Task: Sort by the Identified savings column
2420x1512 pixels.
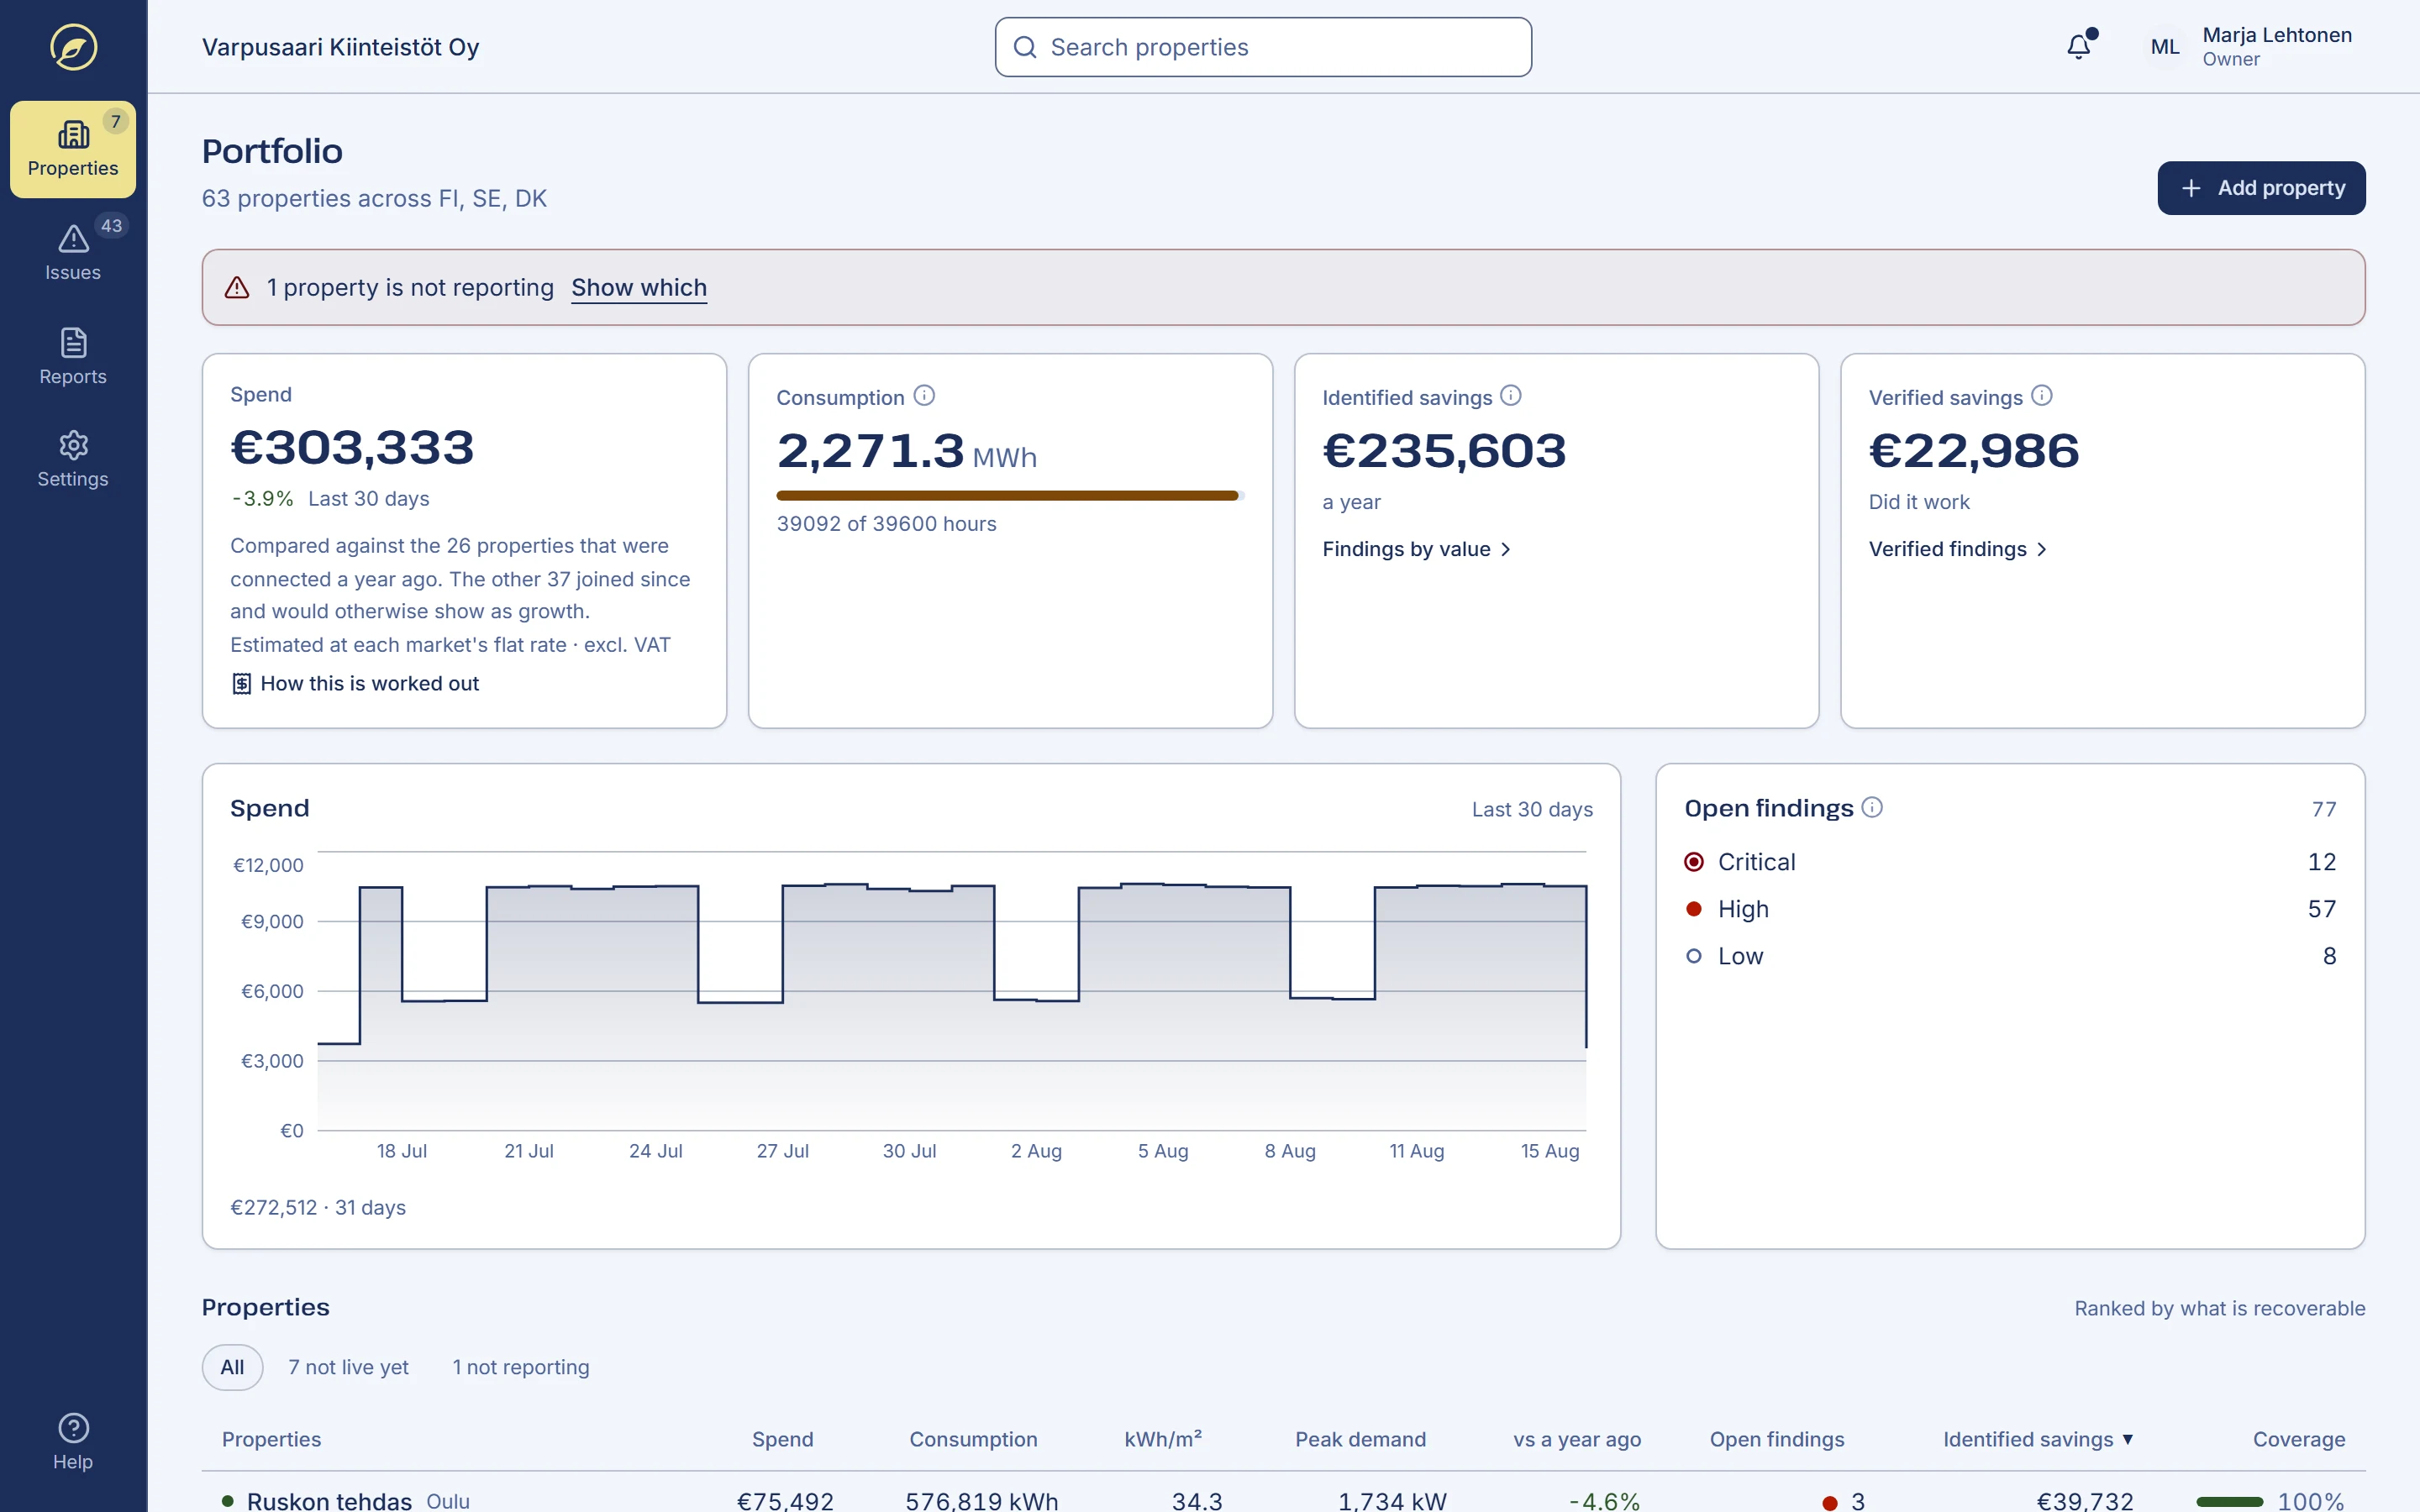Action: click(x=2037, y=1439)
